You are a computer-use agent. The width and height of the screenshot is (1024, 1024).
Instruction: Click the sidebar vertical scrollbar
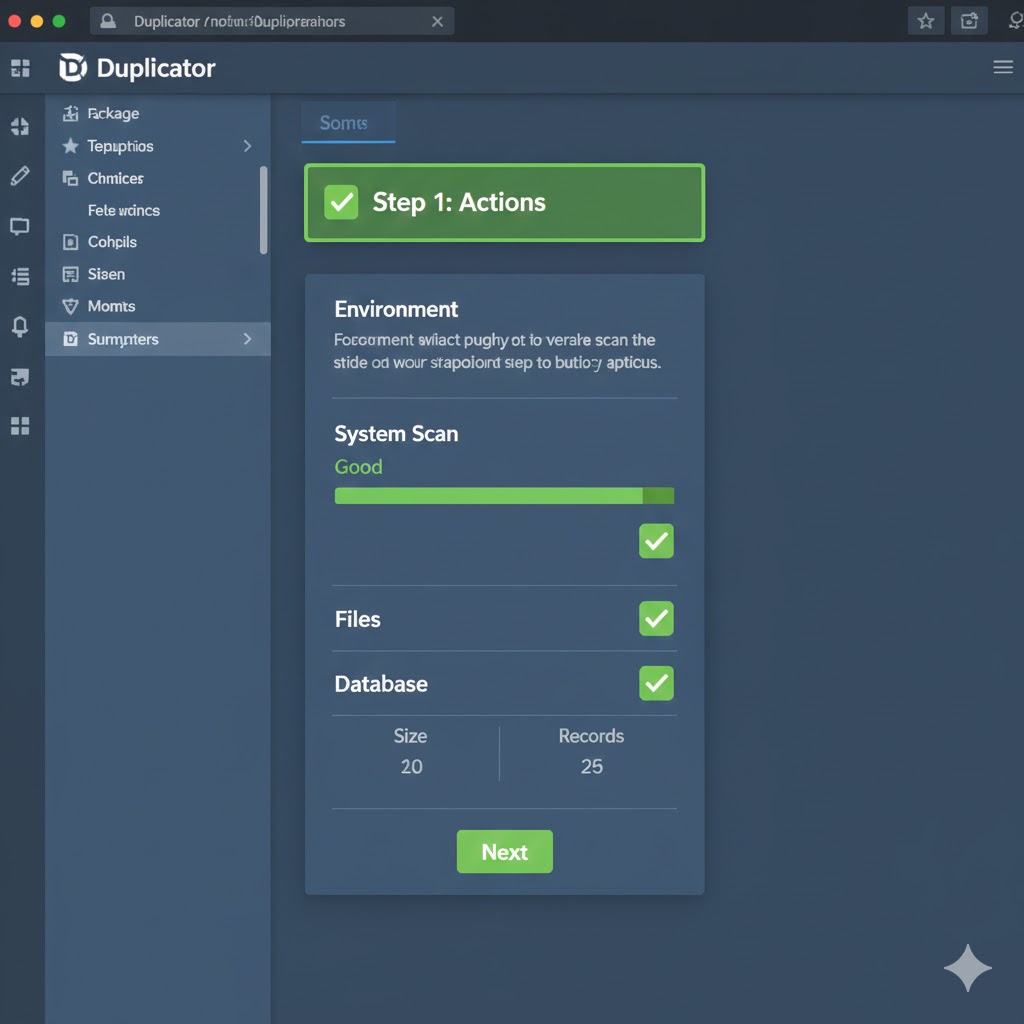264,210
